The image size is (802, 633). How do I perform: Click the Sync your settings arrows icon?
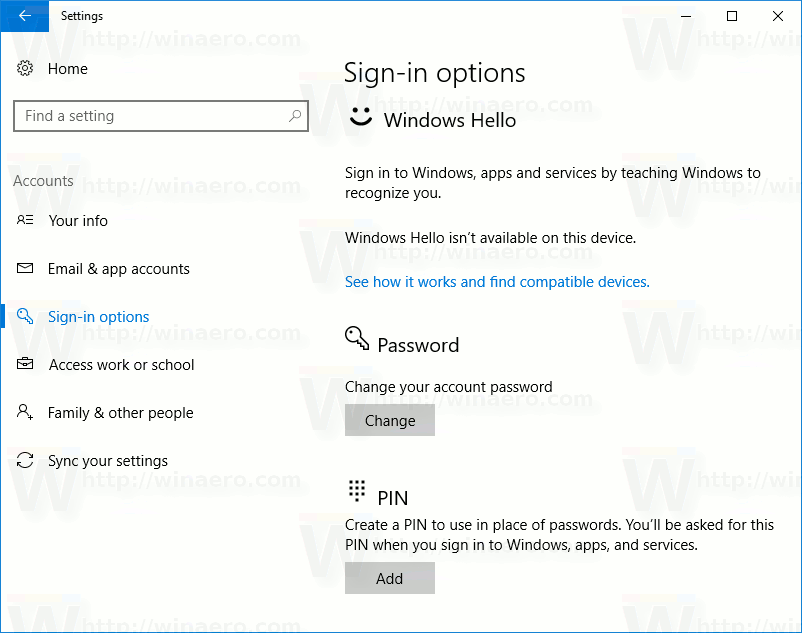click(25, 460)
